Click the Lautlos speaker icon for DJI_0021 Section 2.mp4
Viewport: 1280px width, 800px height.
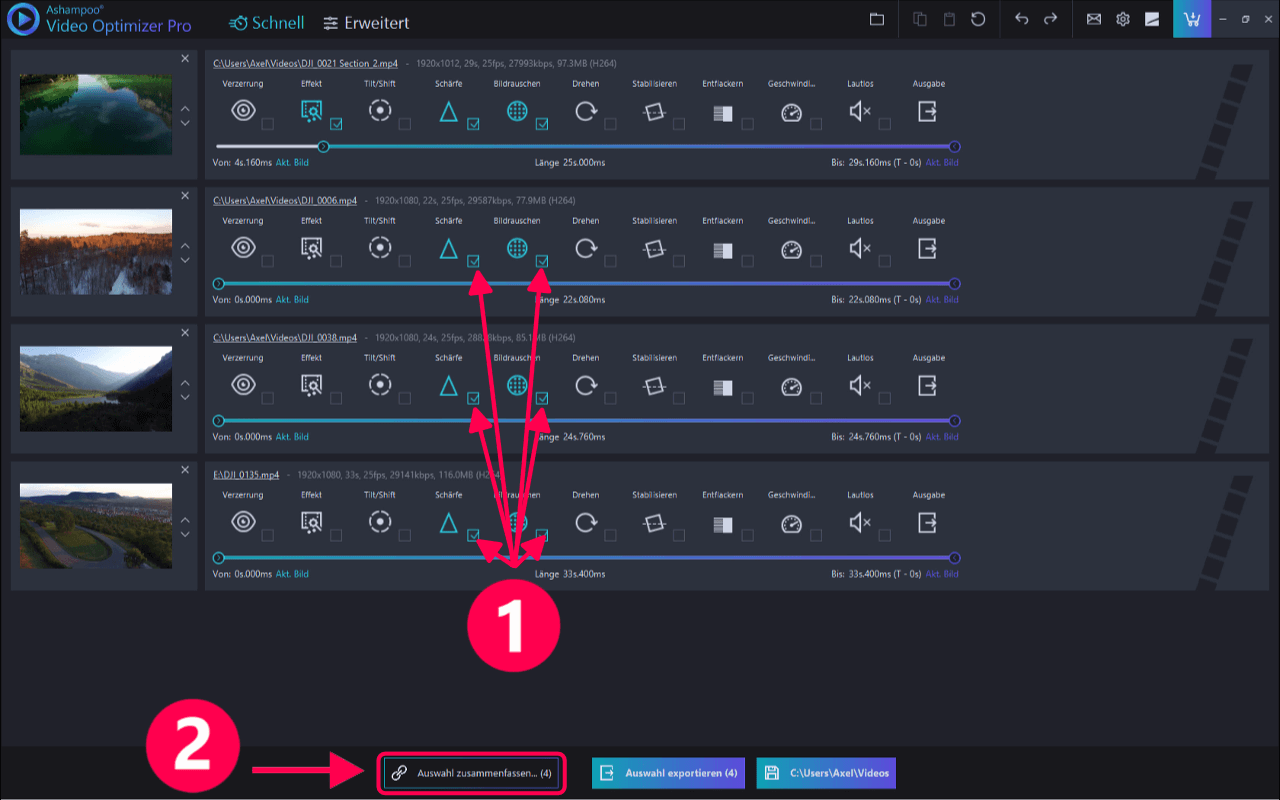pyautogui.click(x=860, y=111)
